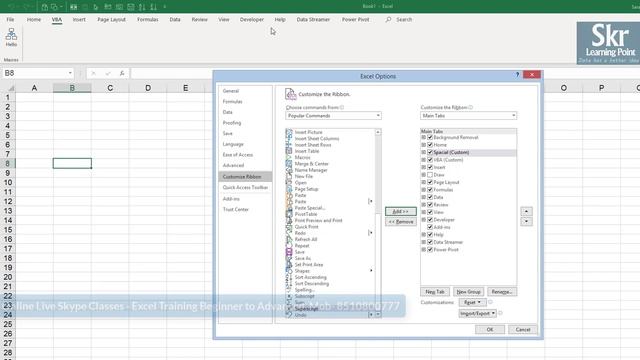Screen dimensions: 640x360
Task: Click the commands list scroll-up arrow
Action: (378, 132)
